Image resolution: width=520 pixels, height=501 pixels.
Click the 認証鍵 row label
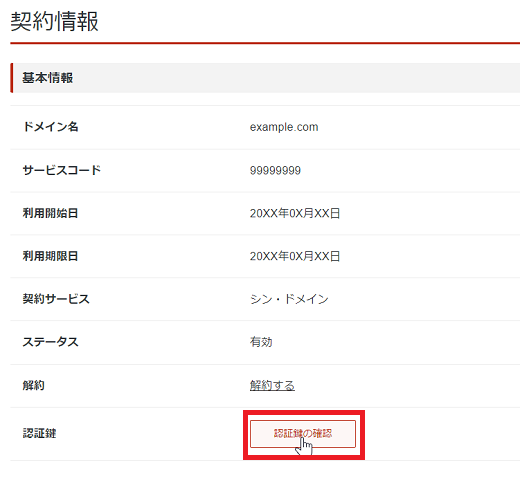click(x=39, y=433)
